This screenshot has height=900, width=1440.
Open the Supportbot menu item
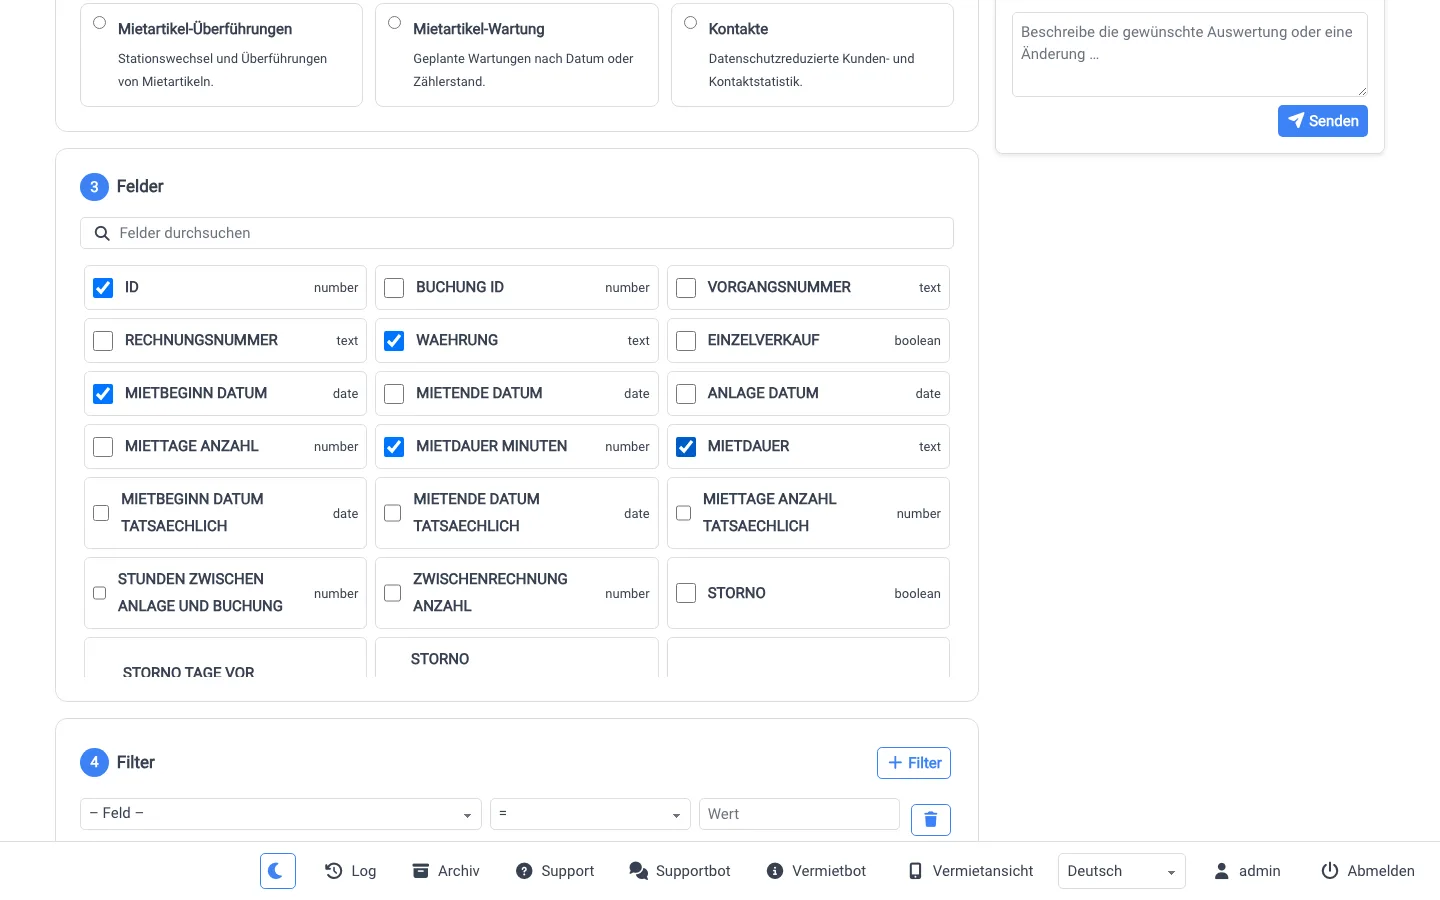click(680, 871)
